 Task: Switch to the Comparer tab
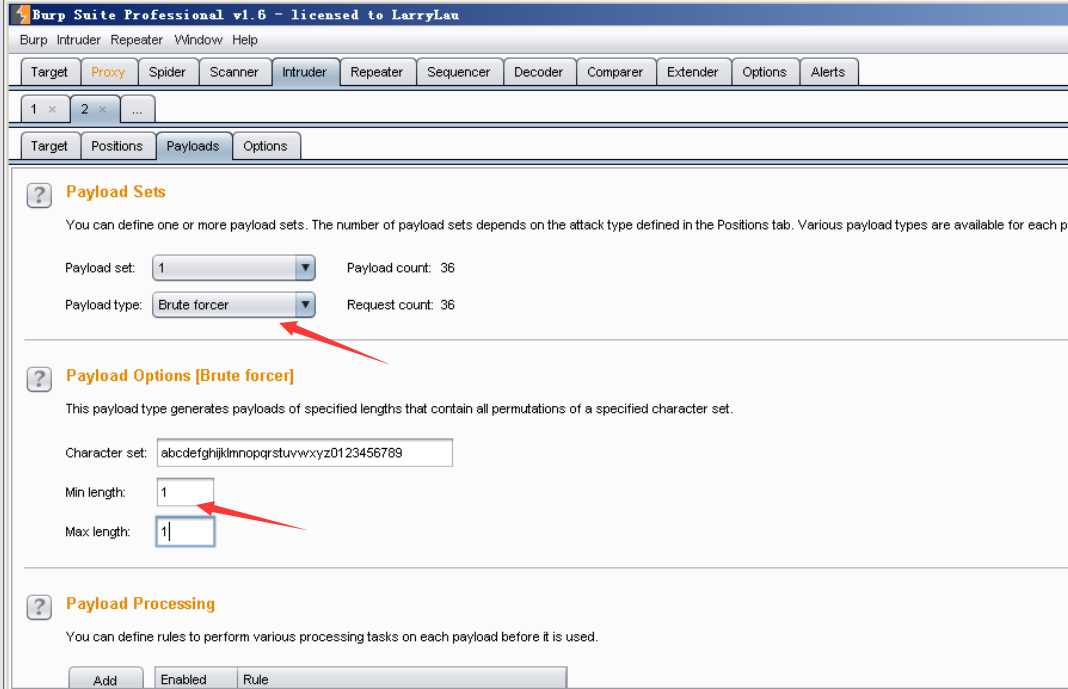click(x=614, y=72)
